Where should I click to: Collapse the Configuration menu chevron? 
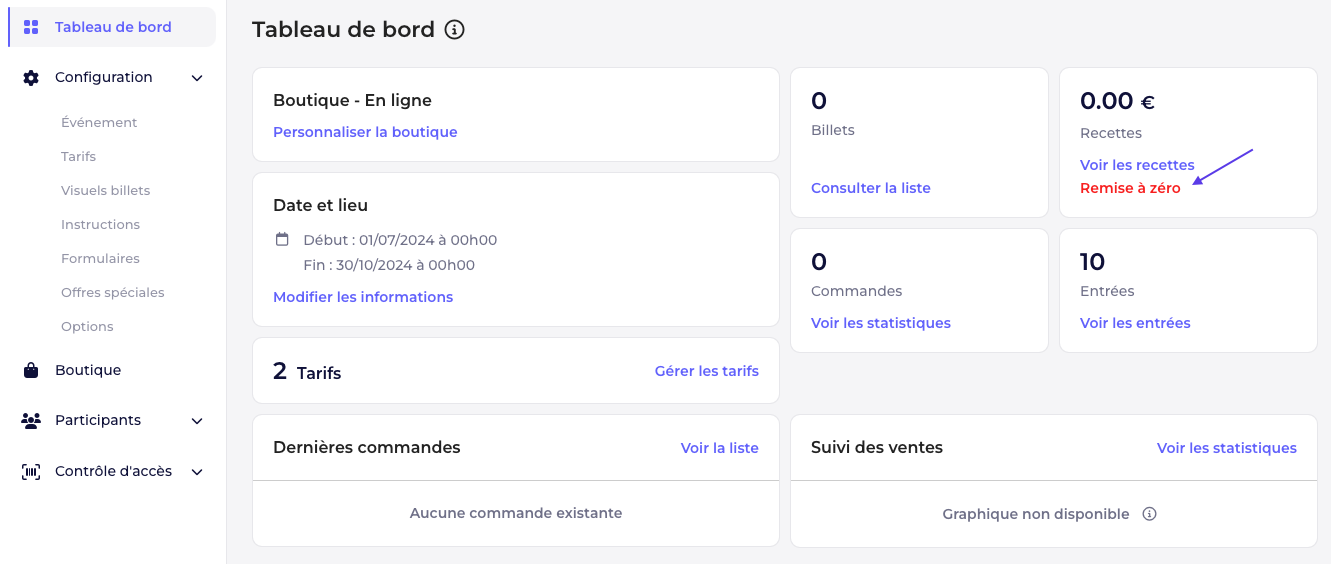pos(197,78)
